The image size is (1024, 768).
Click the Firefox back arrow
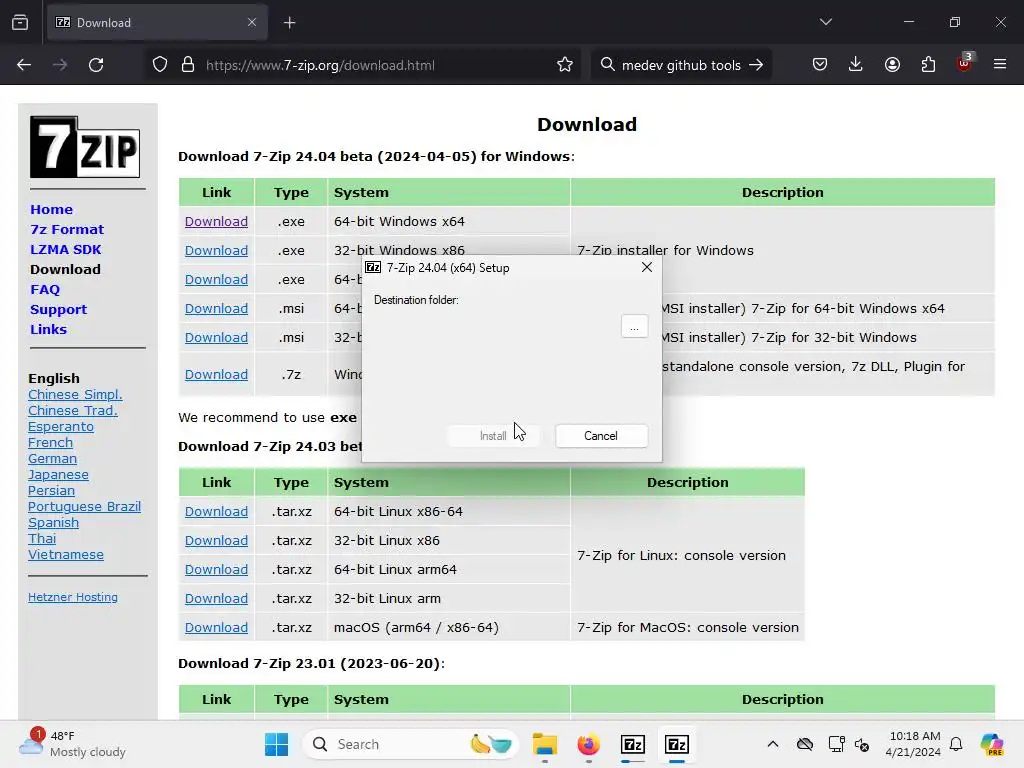tap(24, 65)
